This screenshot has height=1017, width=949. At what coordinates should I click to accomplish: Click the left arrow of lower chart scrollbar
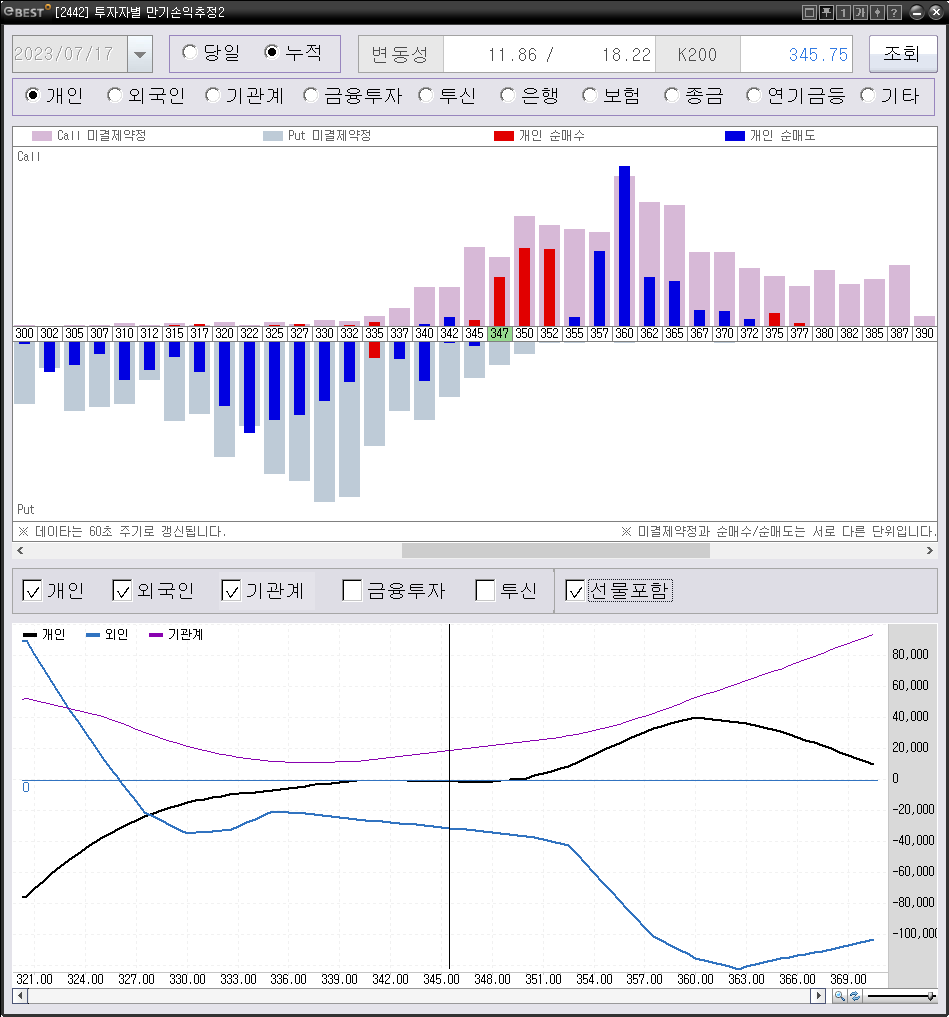tap(20, 996)
